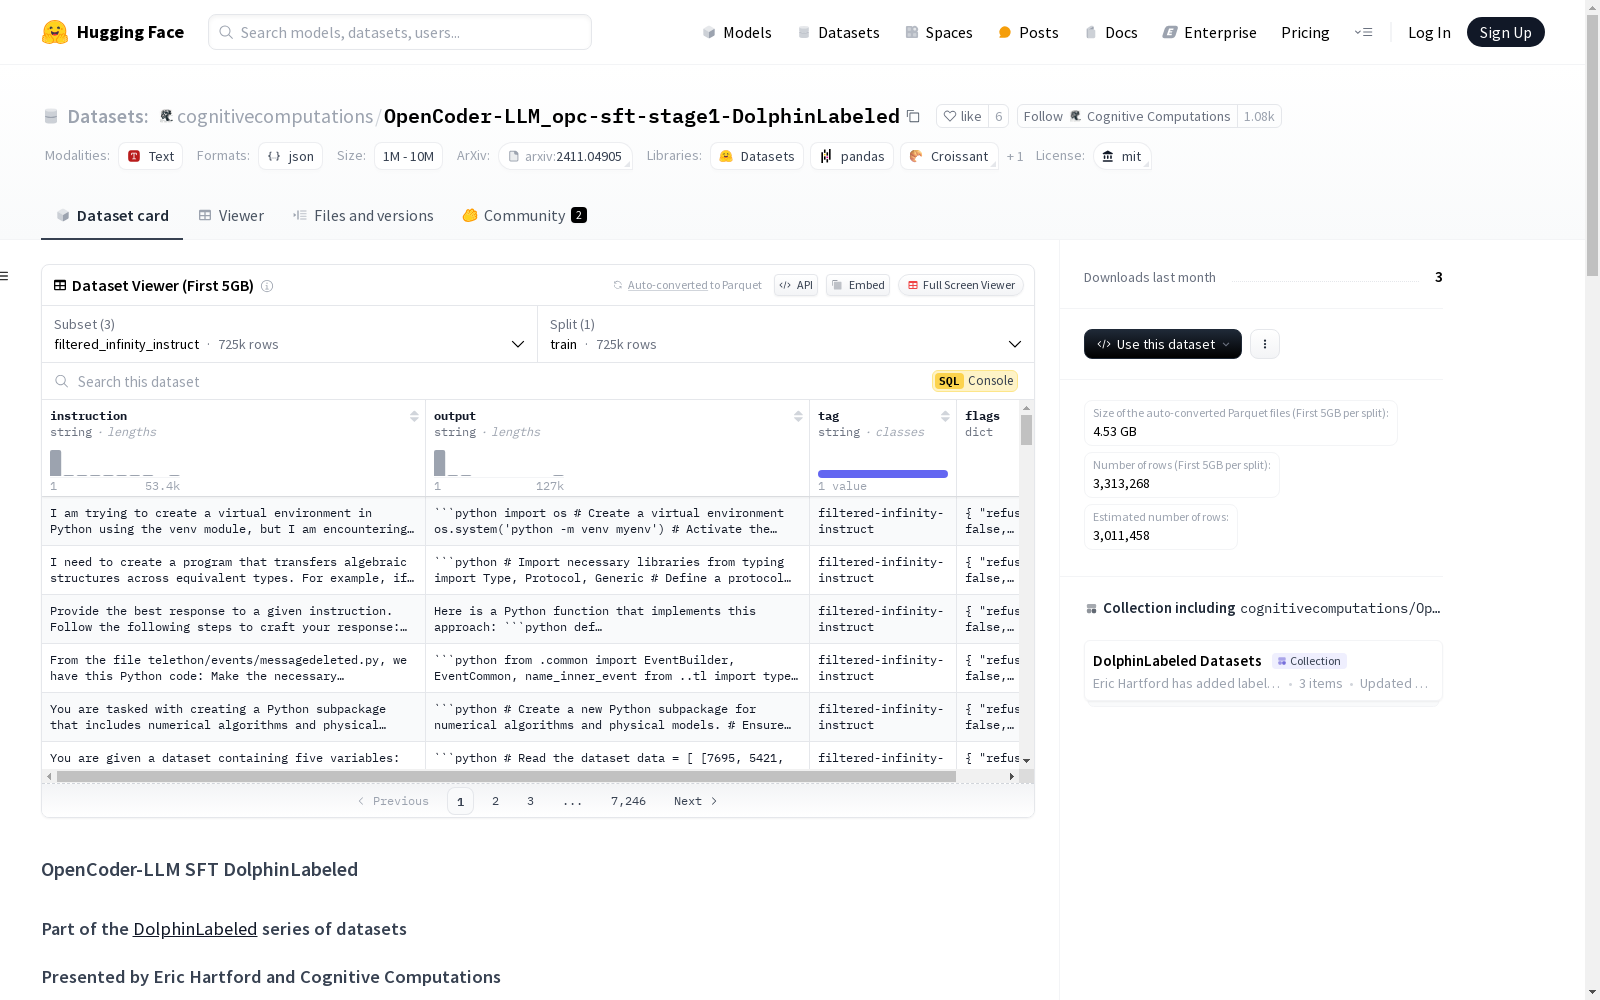Click the Hugging Face logo icon

55,32
